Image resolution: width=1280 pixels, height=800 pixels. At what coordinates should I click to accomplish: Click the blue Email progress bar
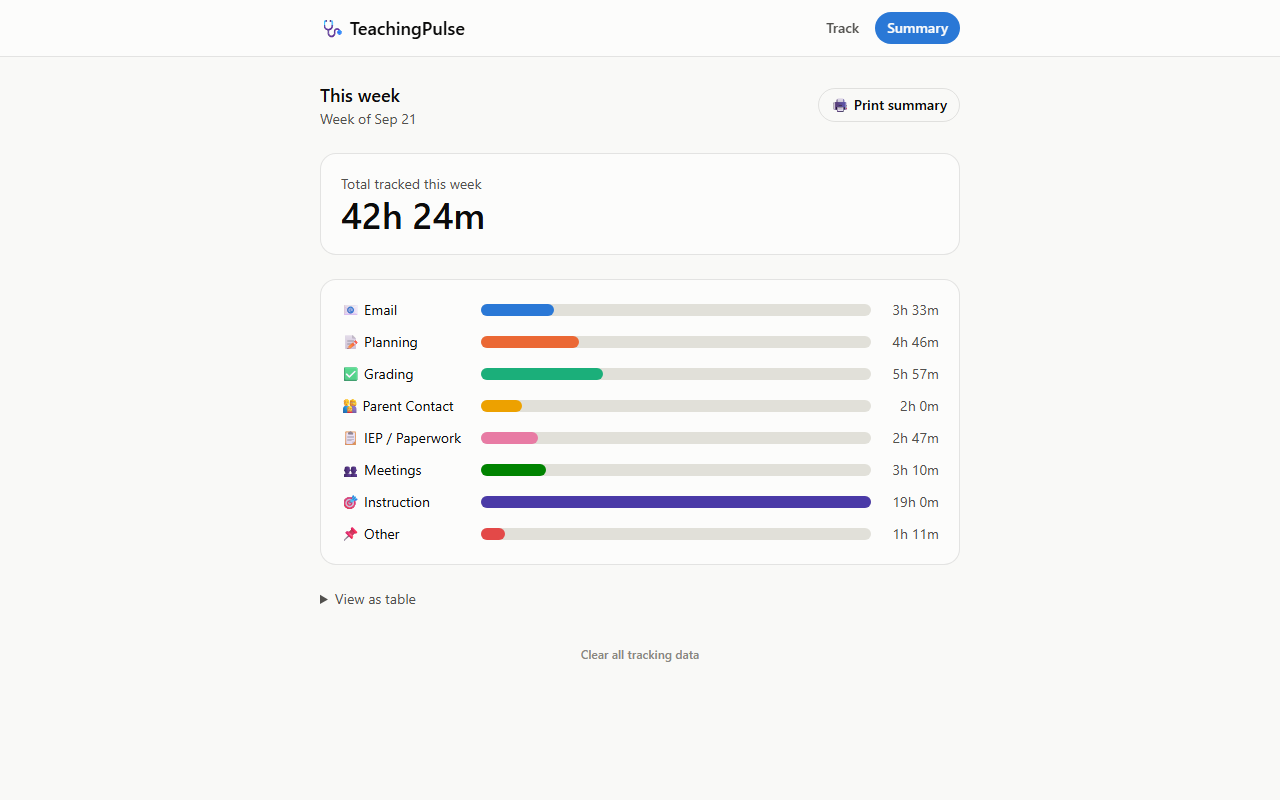pos(517,310)
